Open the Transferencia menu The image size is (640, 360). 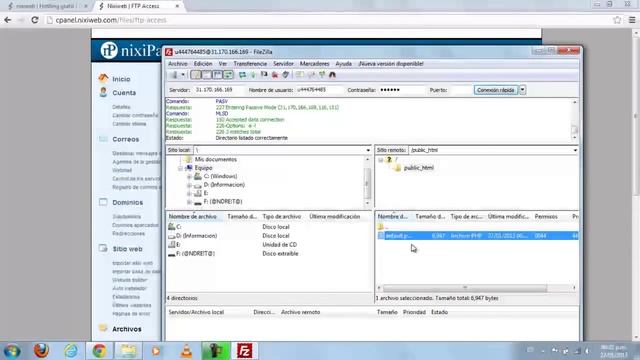(x=250, y=64)
